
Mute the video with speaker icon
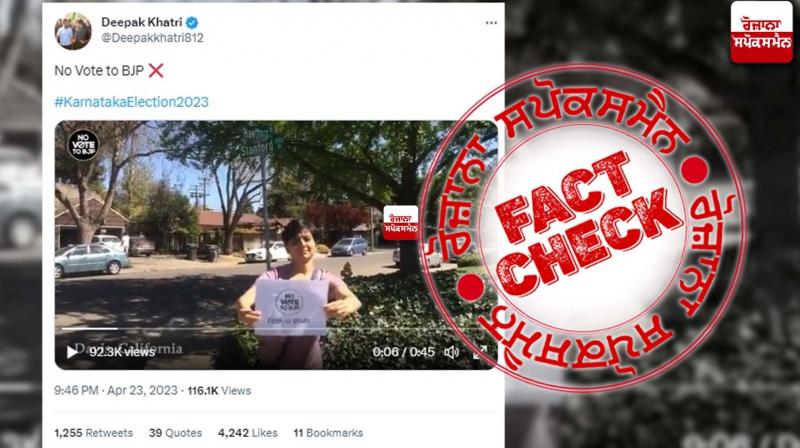(451, 352)
